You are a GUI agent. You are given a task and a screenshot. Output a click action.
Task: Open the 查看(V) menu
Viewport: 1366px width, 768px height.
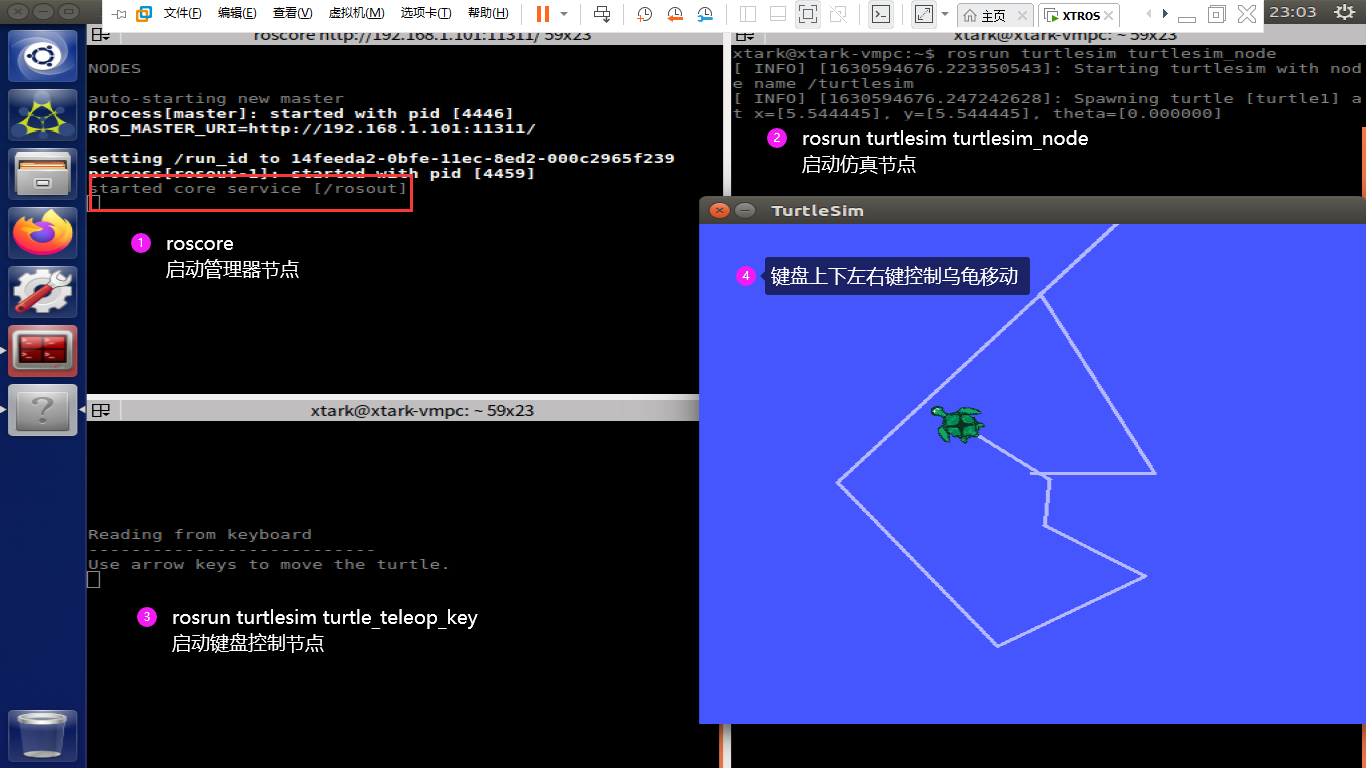pos(292,14)
